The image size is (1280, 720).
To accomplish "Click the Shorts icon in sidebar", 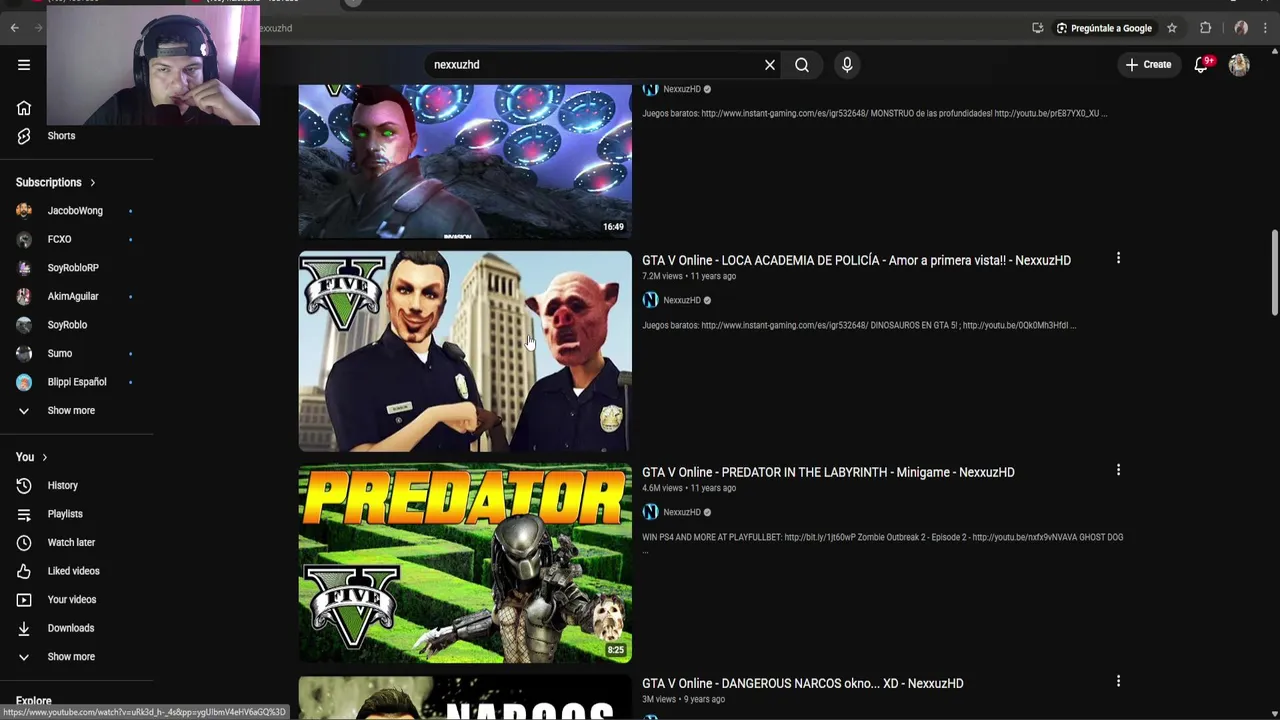I will coord(24,136).
